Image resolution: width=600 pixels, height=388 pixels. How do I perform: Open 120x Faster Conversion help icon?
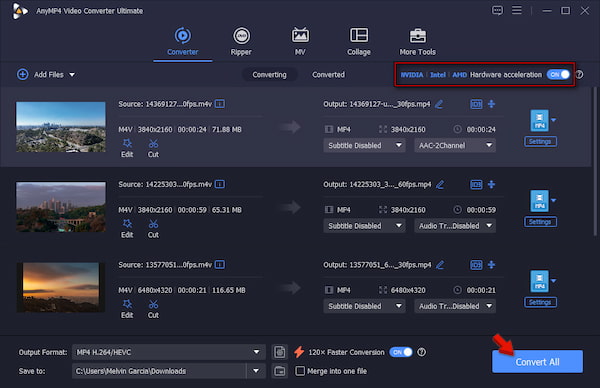(x=421, y=352)
